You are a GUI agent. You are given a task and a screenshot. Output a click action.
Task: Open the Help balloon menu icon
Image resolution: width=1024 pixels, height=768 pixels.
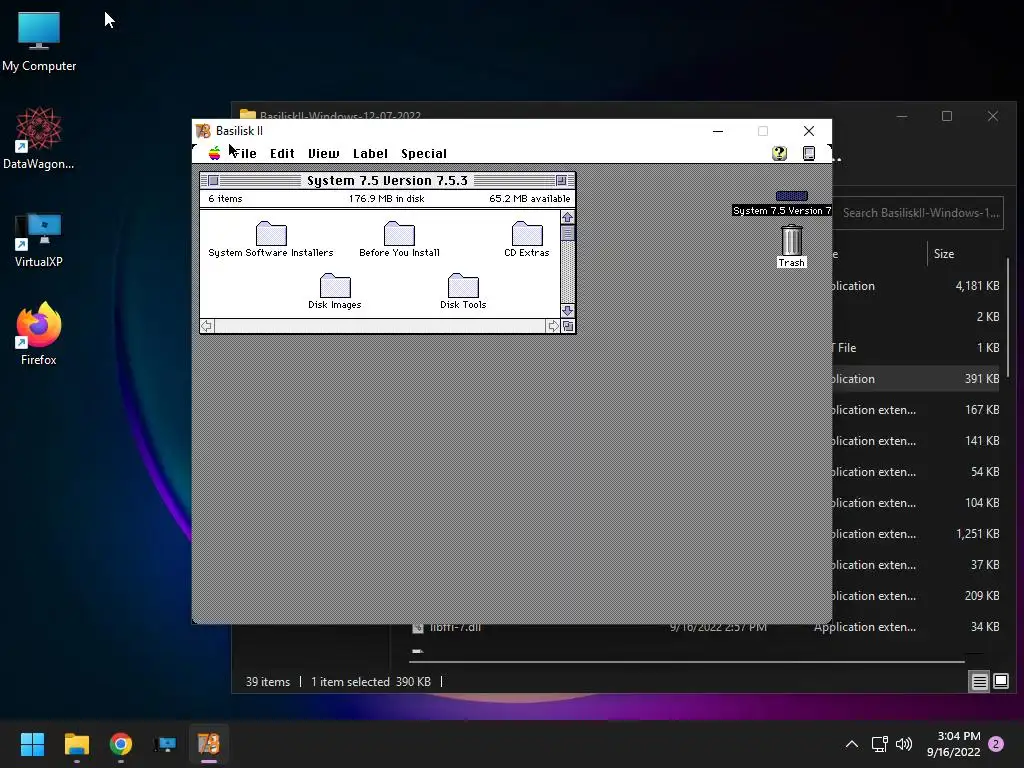(779, 153)
